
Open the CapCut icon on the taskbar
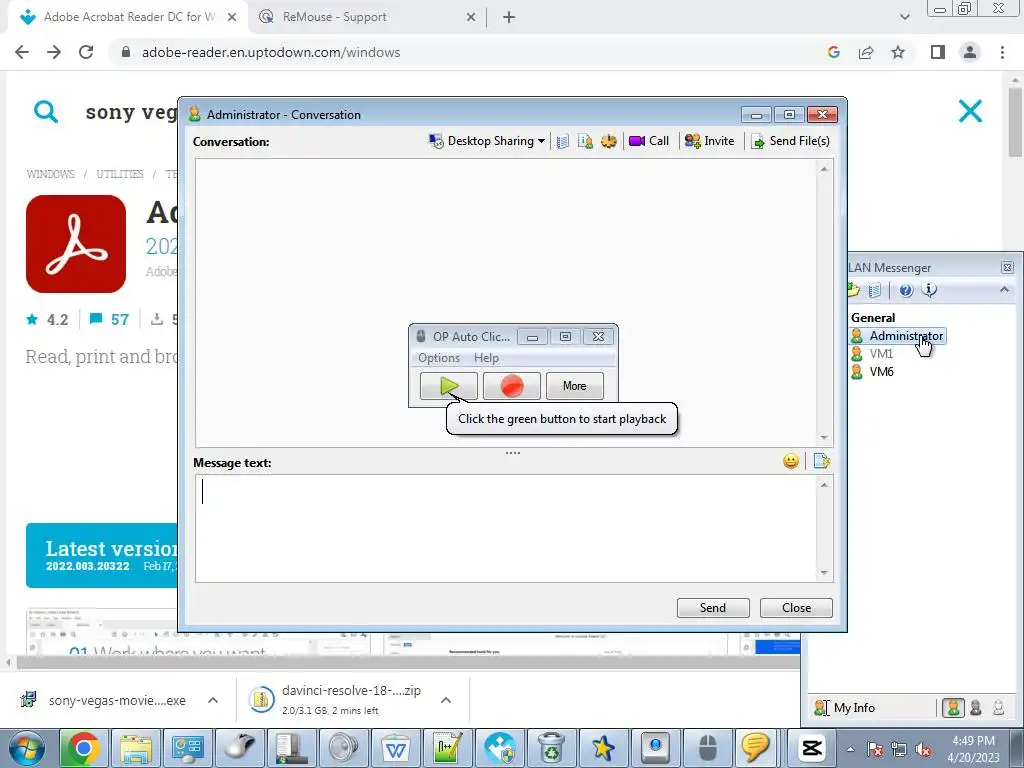[812, 748]
